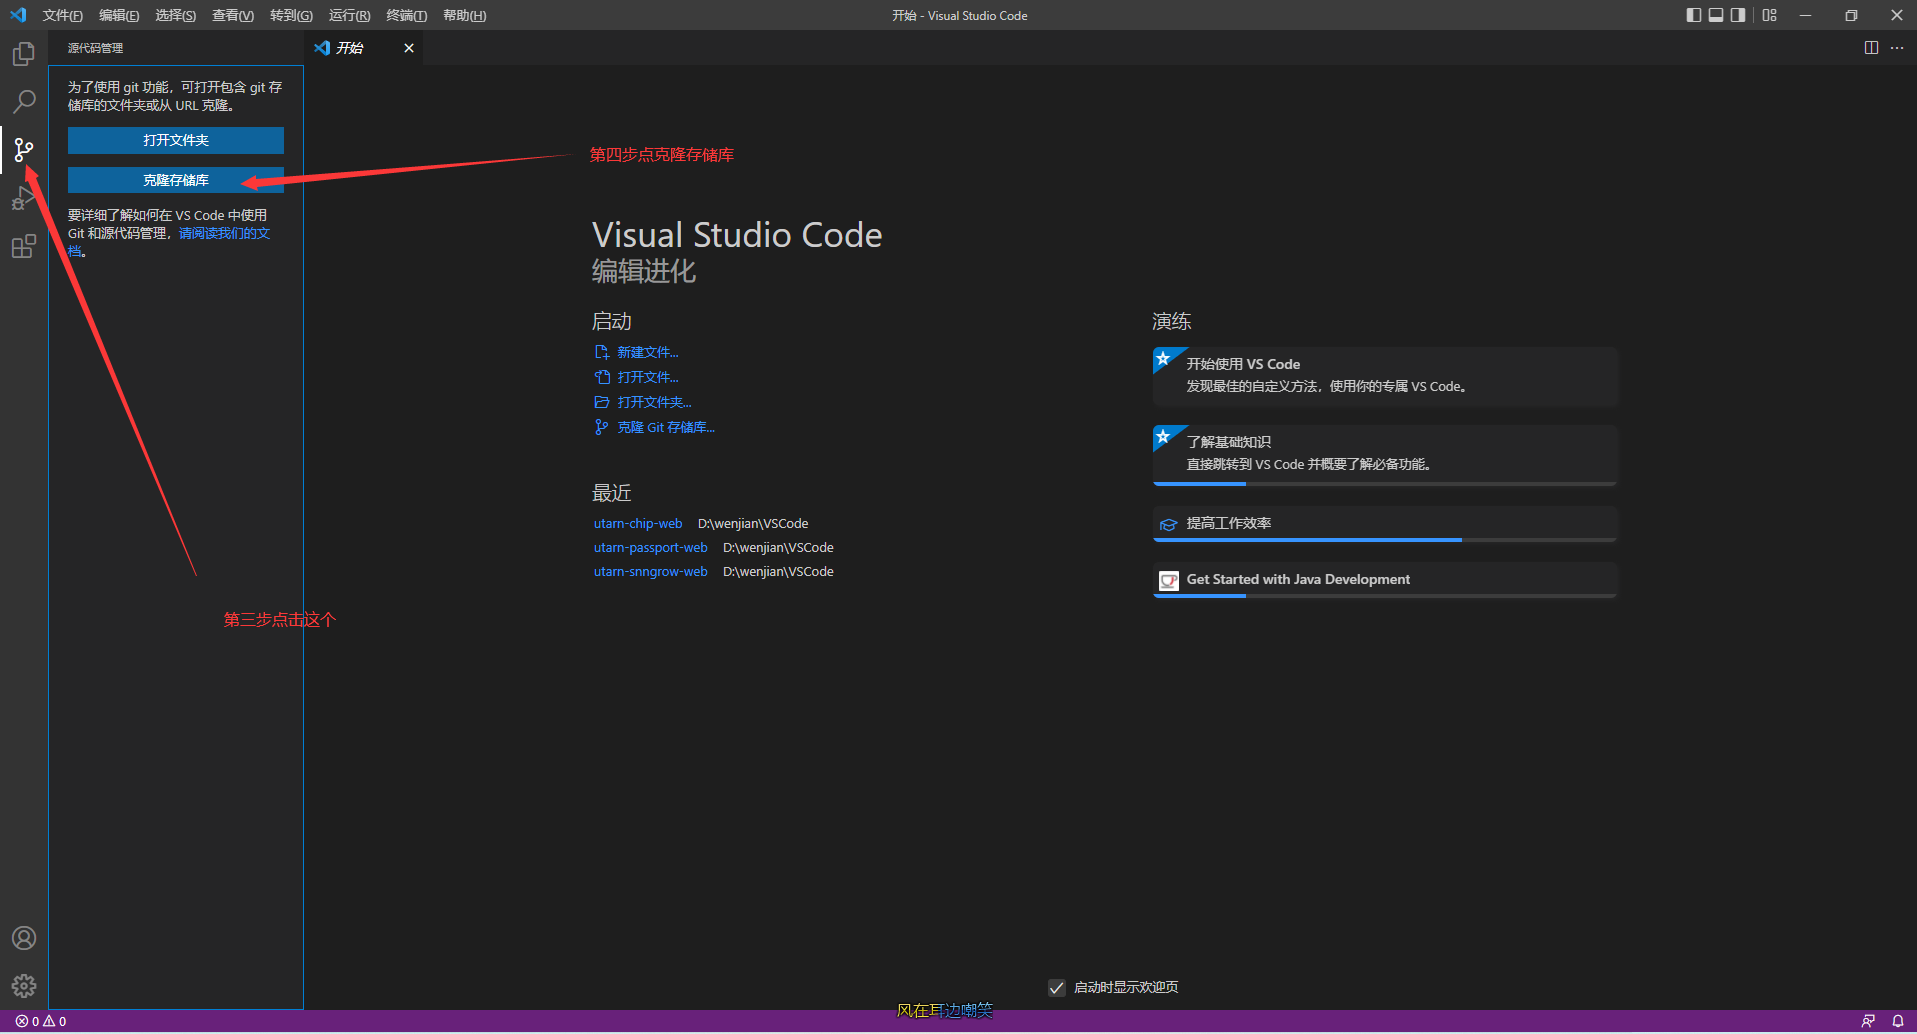Toggle the bottom panel visibility in the title bar
Screen dimensions: 1917x1034
tap(1716, 15)
